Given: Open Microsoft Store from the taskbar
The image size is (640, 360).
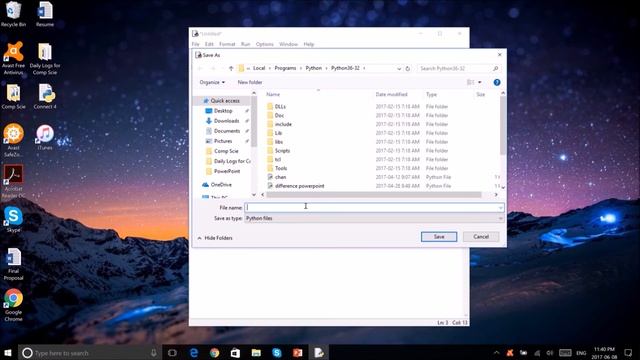Looking at the screenshot, I should pos(236,353).
